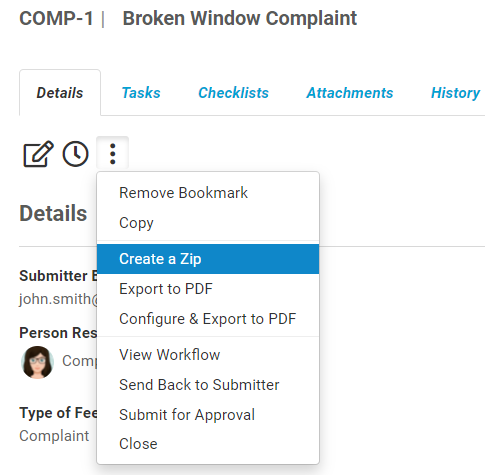Select the Details tab
Screen dimensions: 485x475
60,93
